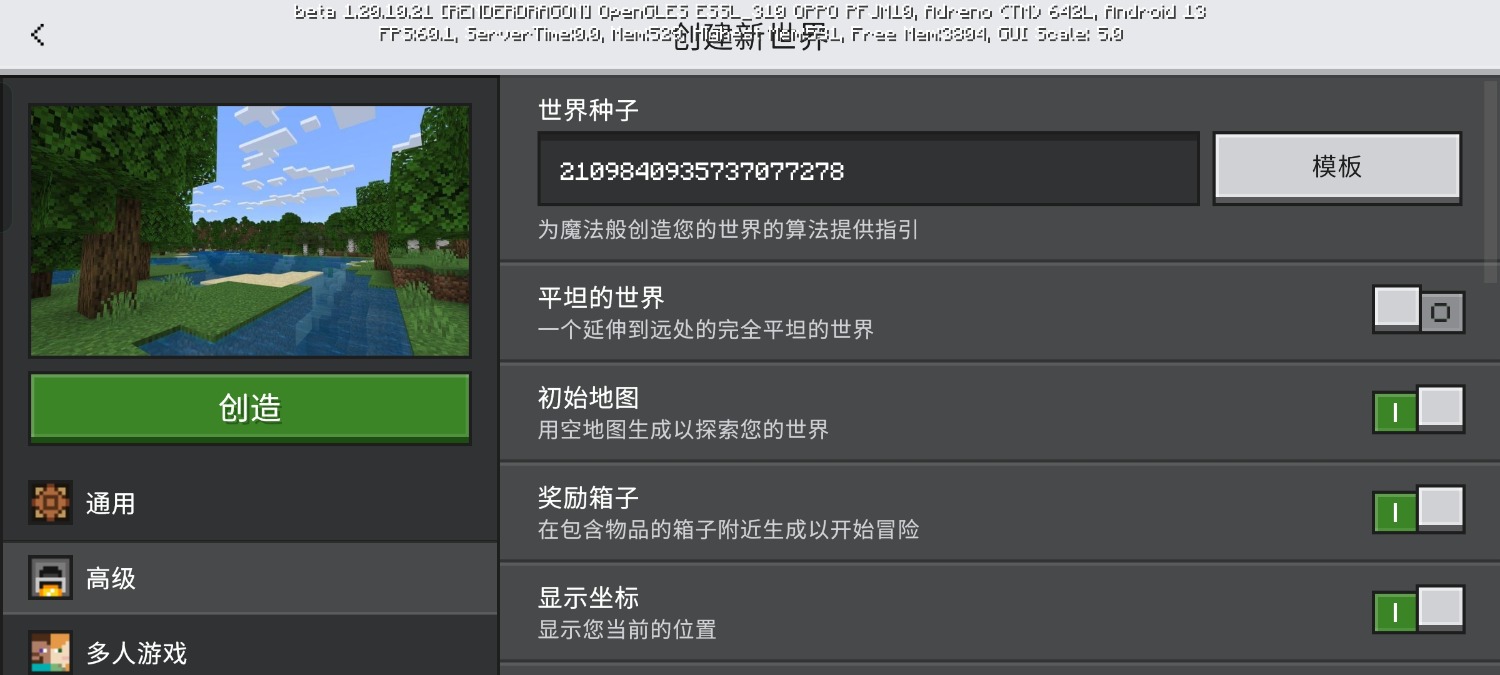Image resolution: width=1500 pixels, height=675 pixels.
Task: Click the 一个延伸到远处的完全平坦的世界 description
Action: [x=706, y=329]
